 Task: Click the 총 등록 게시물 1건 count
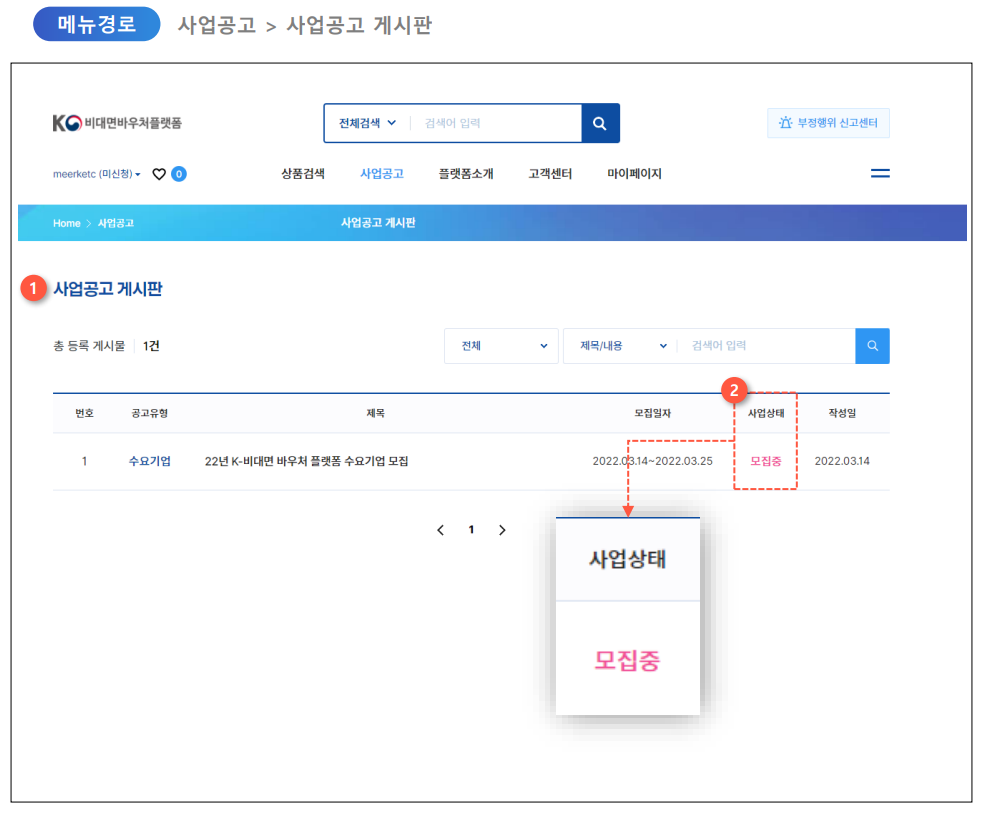tap(106, 346)
